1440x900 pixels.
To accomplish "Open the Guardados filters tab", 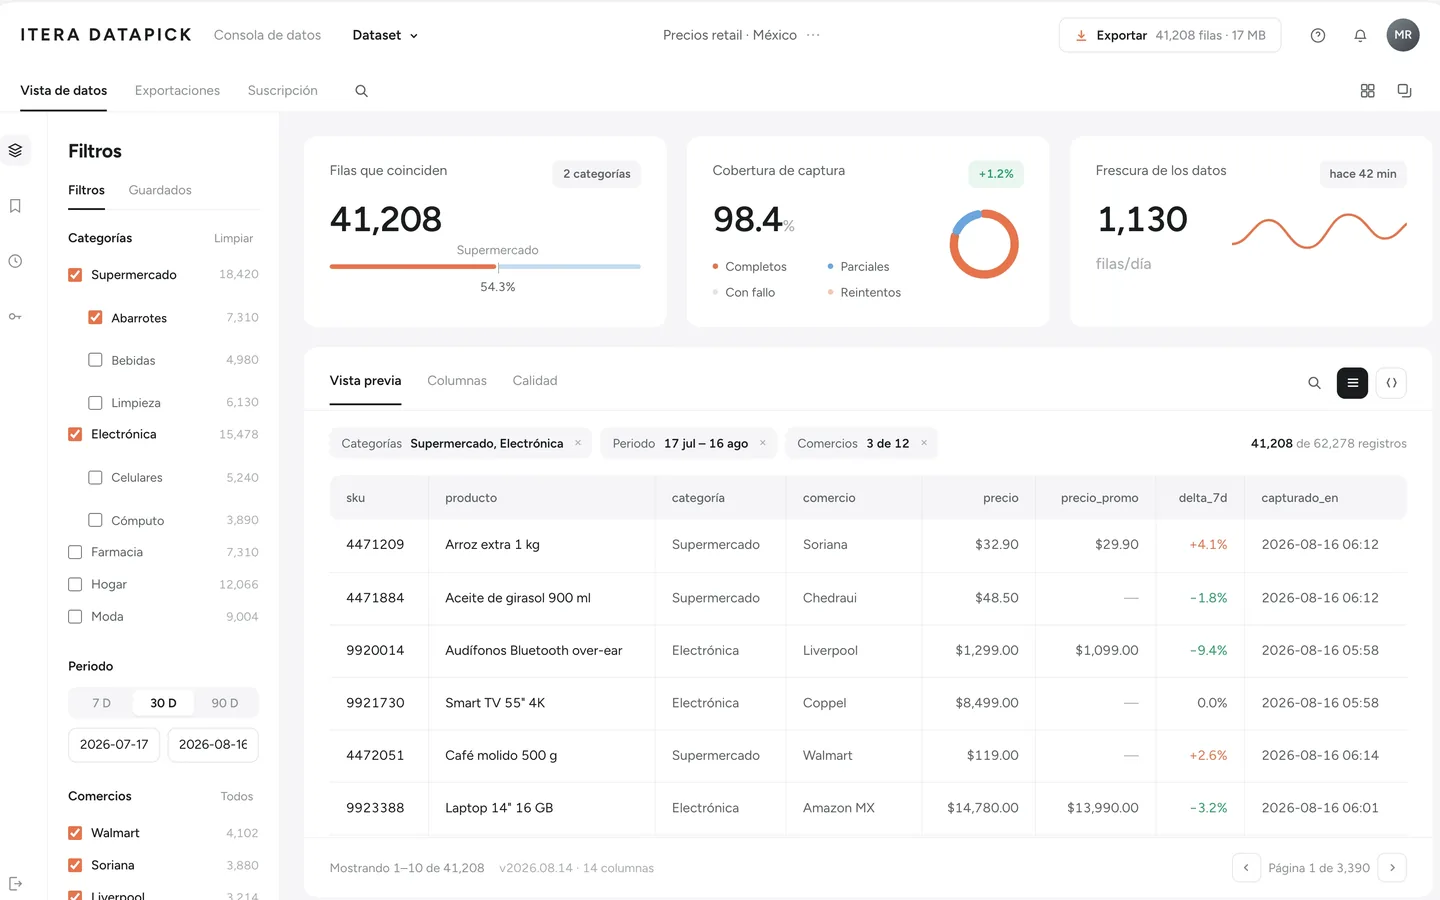I will pos(160,190).
